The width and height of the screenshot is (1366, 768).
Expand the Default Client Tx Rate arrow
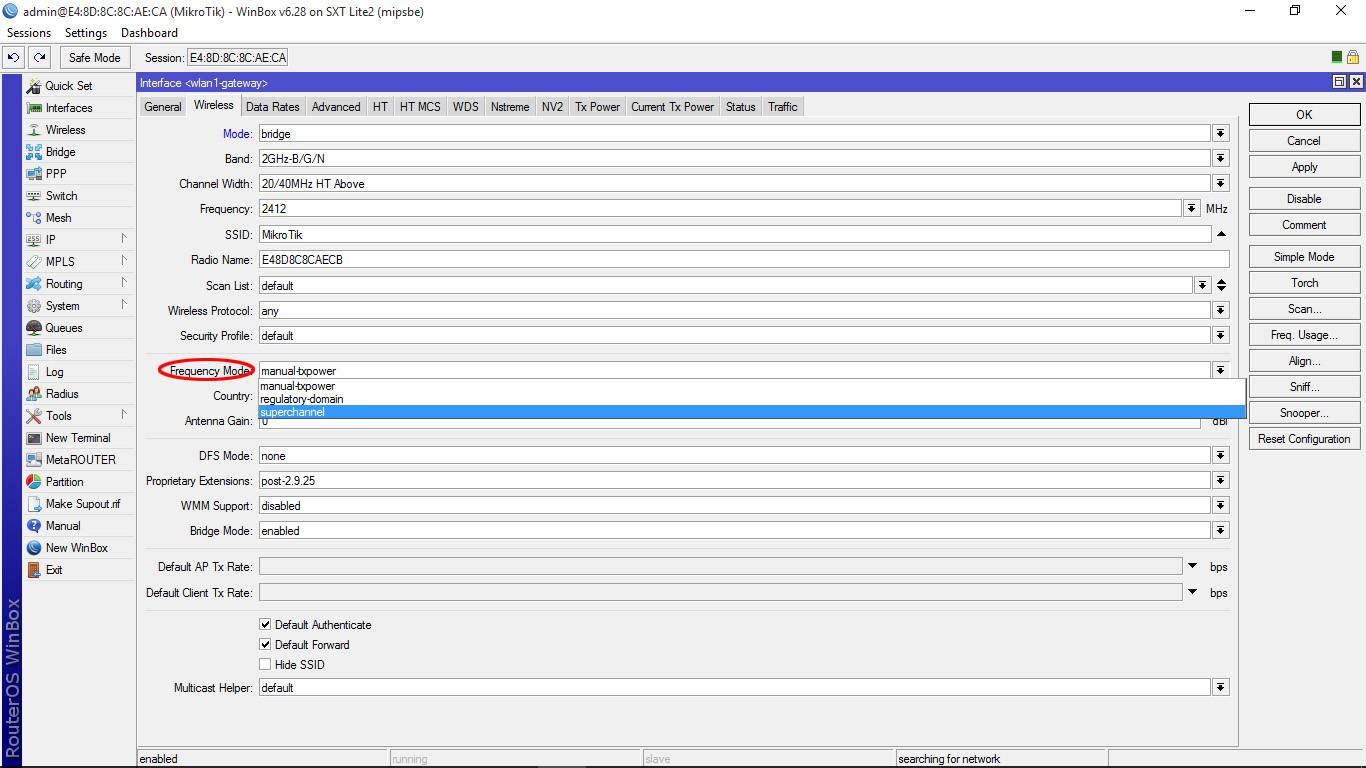pyautogui.click(x=1192, y=593)
